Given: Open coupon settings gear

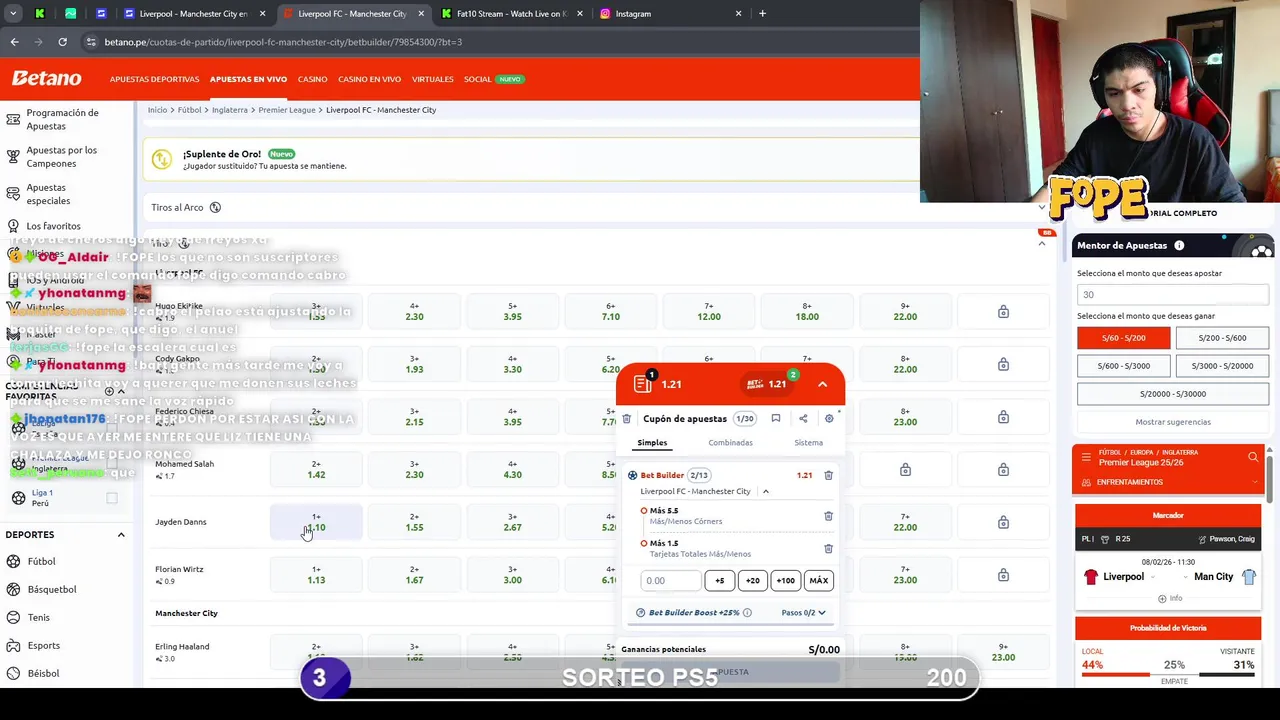Looking at the screenshot, I should pos(829,419).
